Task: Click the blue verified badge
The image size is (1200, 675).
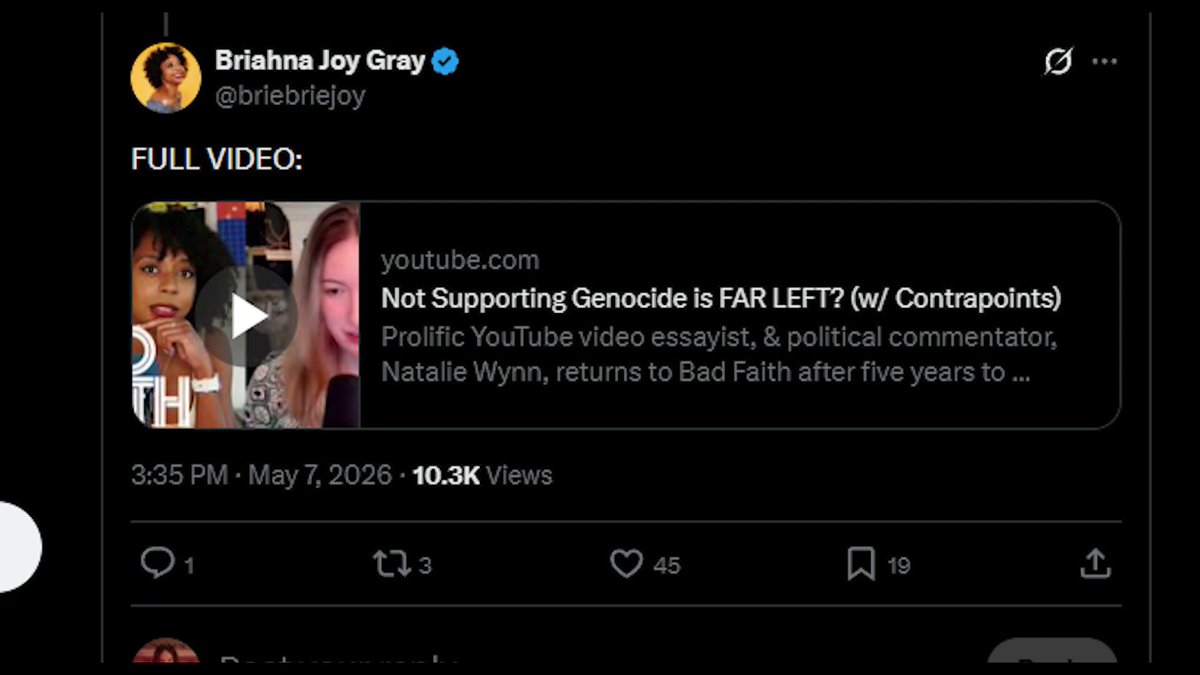Action: click(x=445, y=62)
